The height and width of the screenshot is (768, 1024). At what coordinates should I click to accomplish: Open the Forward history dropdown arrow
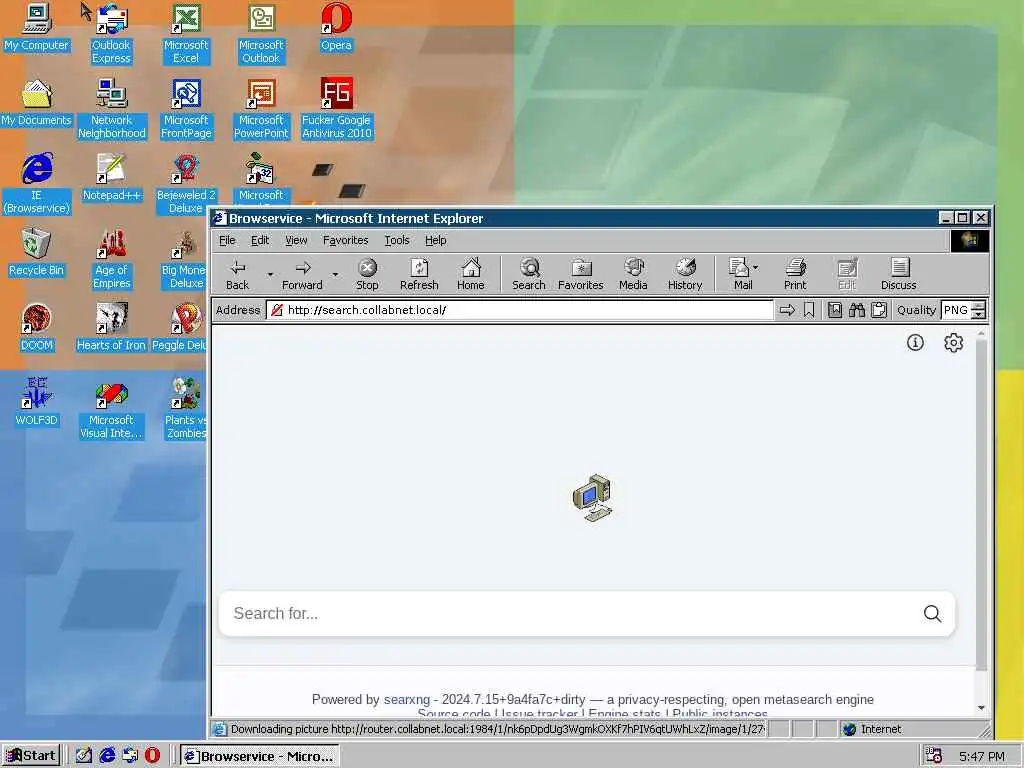[x=335, y=274]
